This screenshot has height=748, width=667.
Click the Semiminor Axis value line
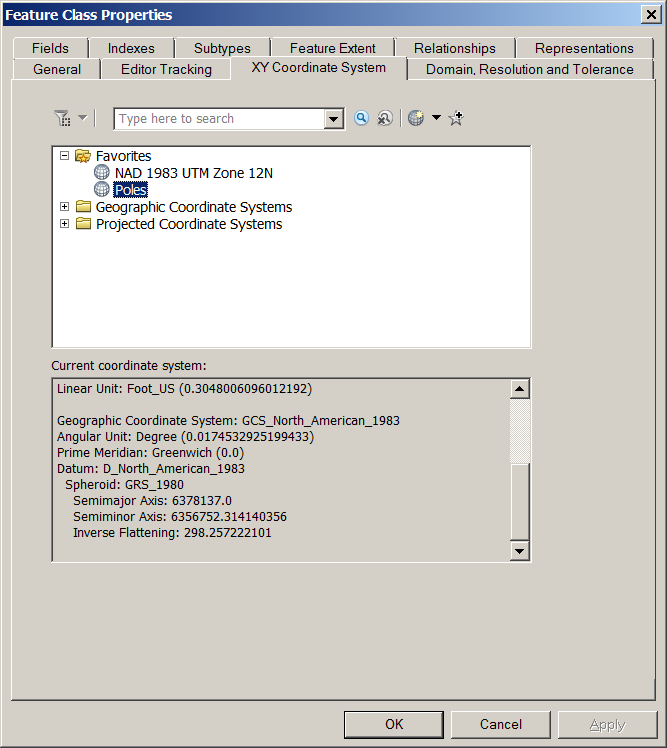coord(180,517)
